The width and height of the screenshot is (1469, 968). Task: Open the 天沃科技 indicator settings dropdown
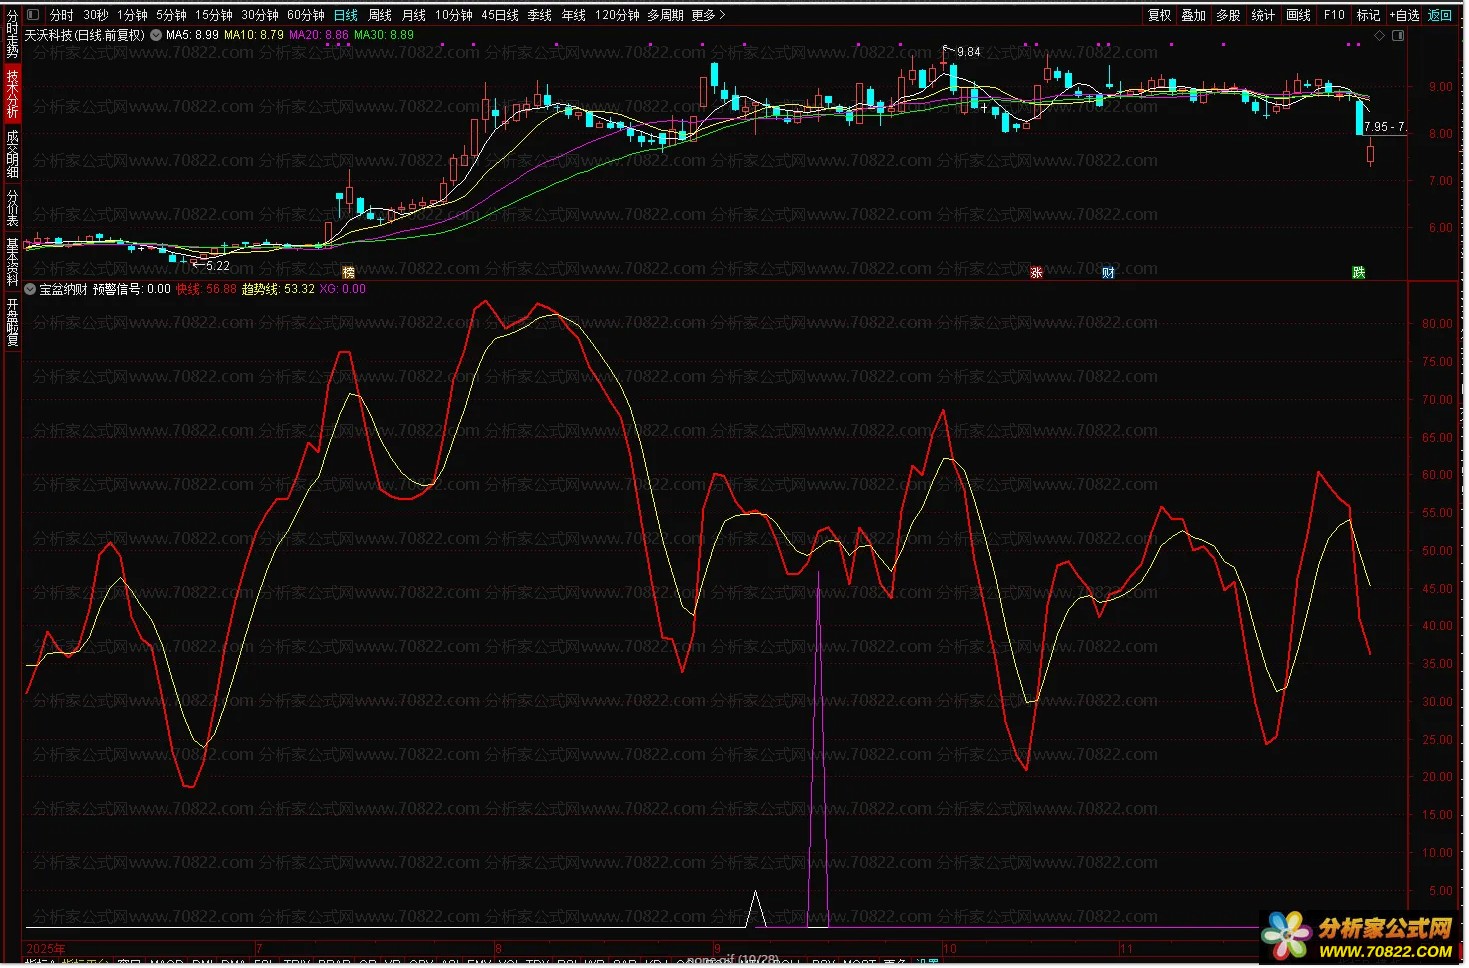pos(156,35)
